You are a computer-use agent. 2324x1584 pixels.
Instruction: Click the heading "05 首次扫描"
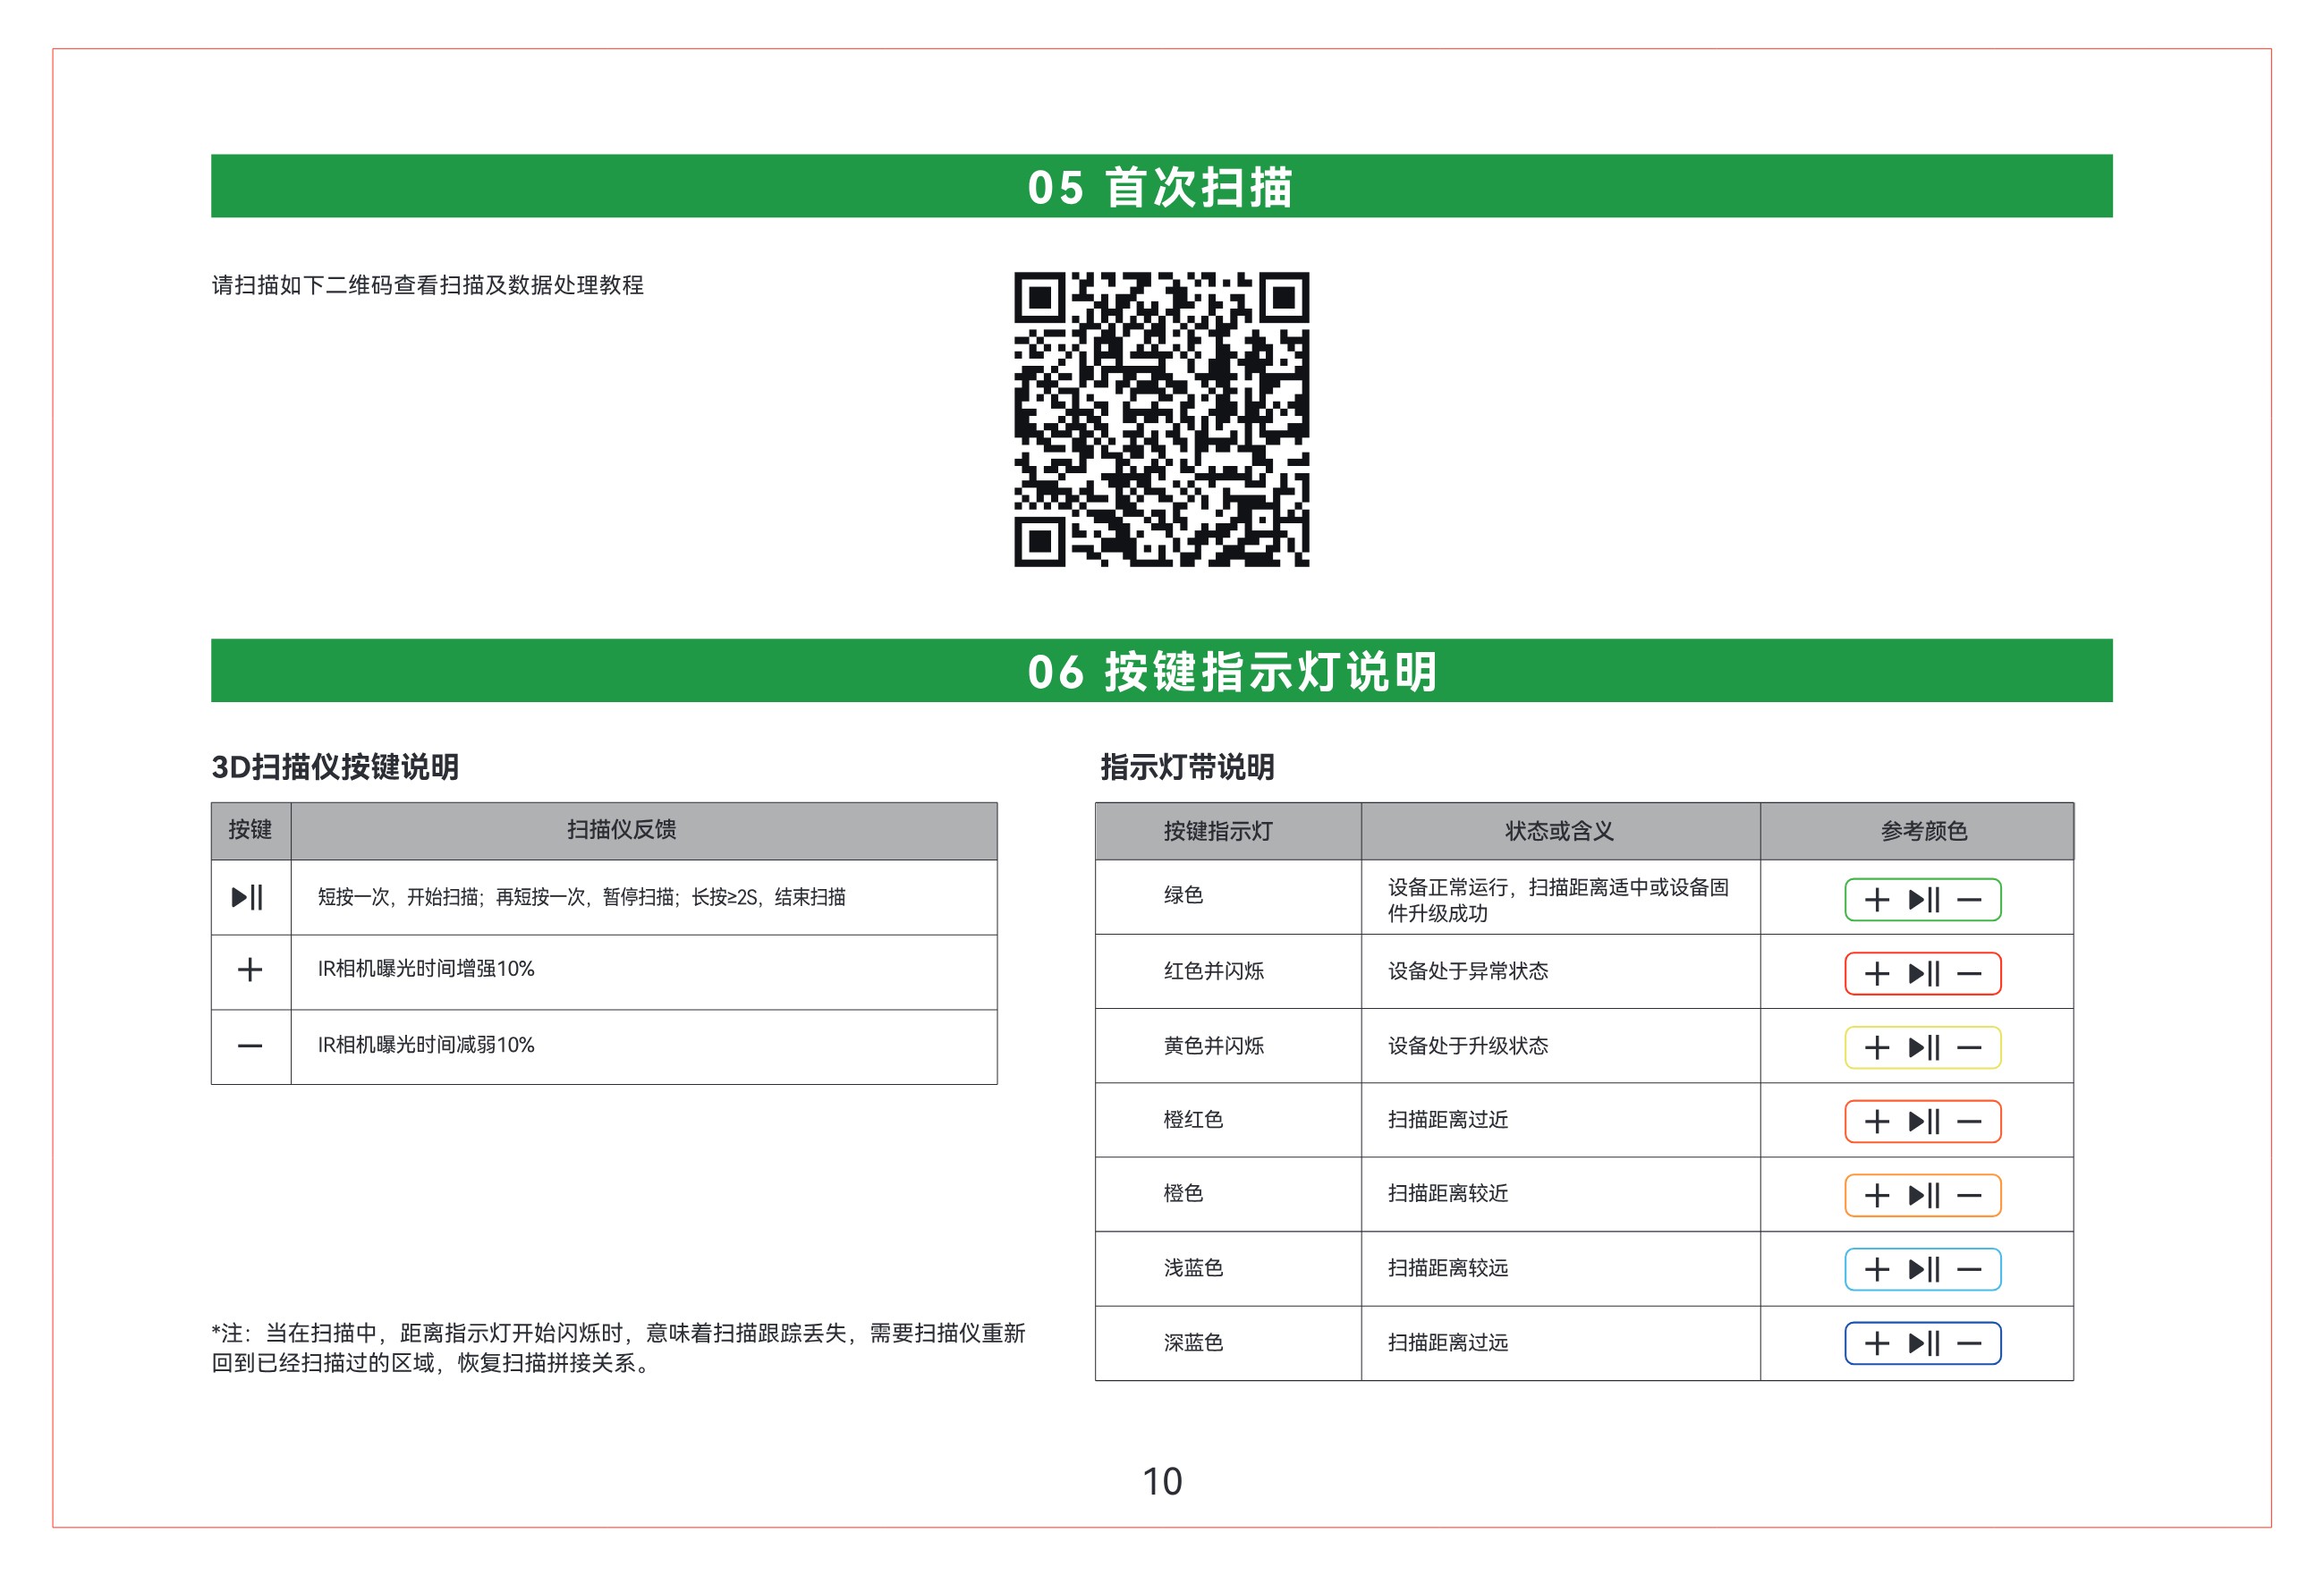1161,187
